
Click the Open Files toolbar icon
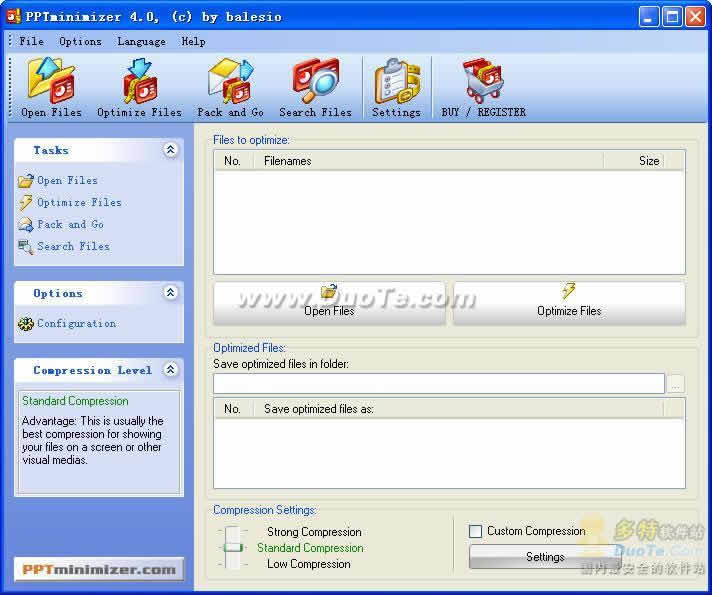click(x=51, y=80)
